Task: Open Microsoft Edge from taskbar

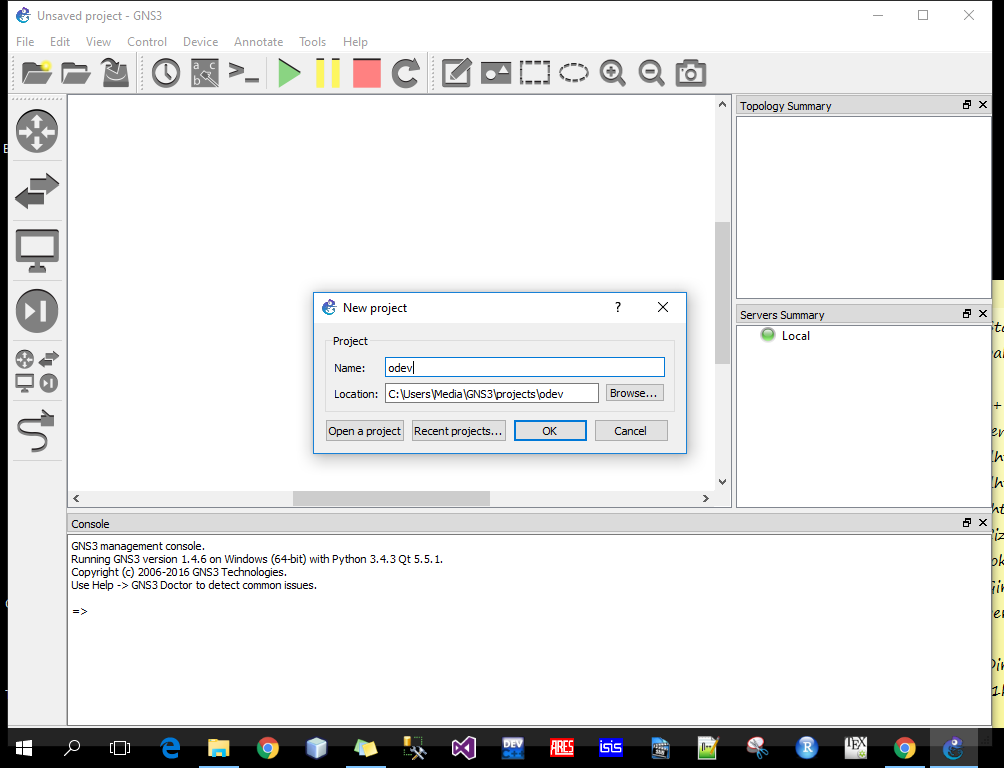Action: pyautogui.click(x=170, y=748)
